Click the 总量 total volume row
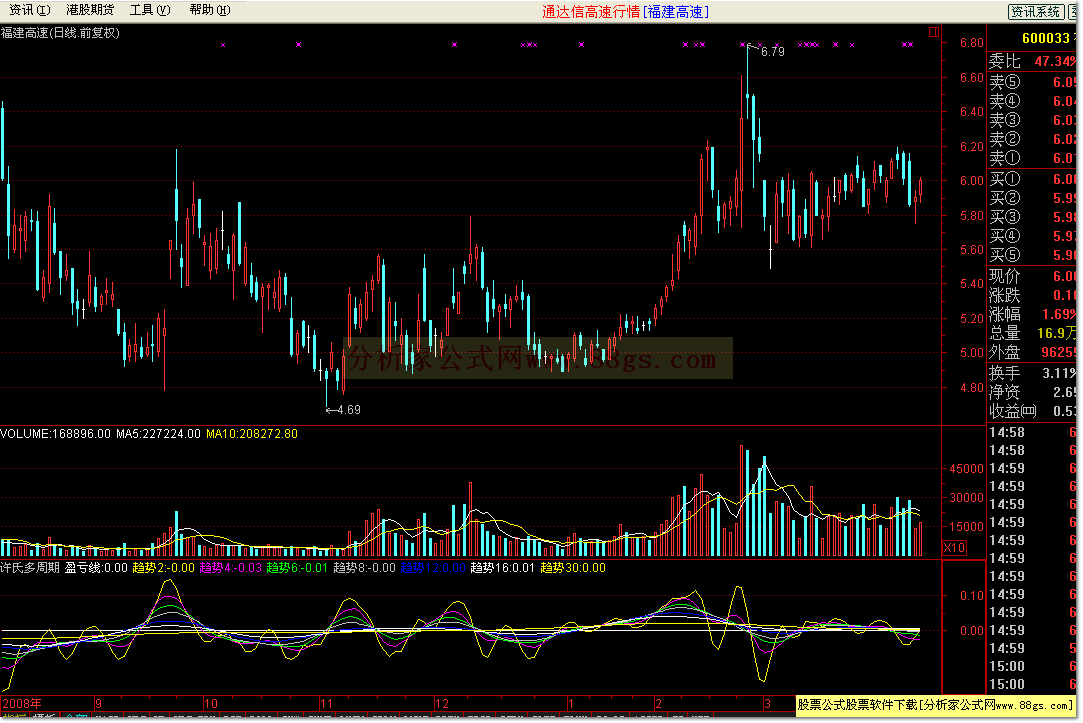This screenshot has width=1083, height=723. (x=1032, y=334)
